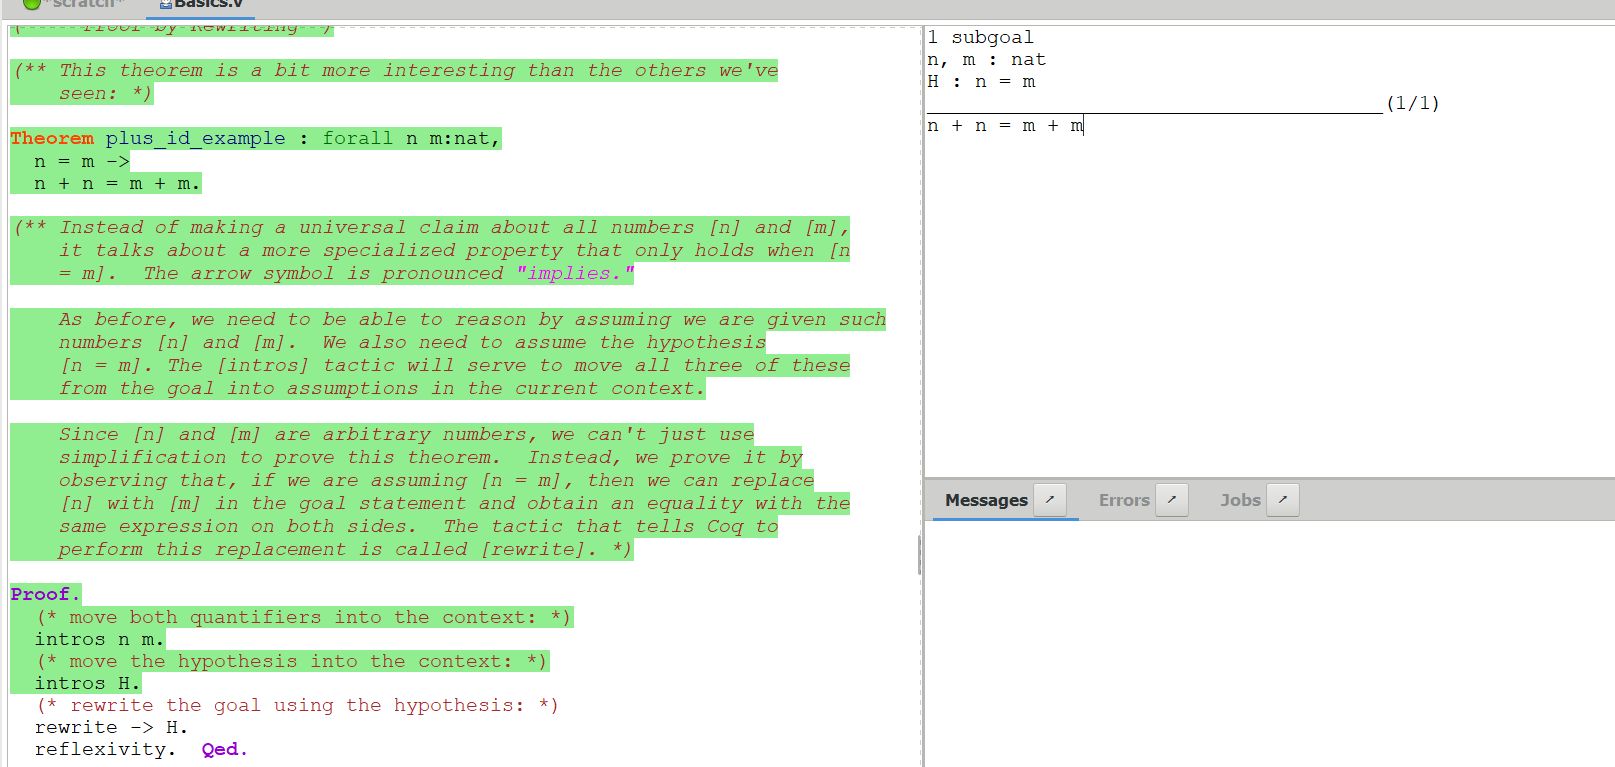
Task: Place cursor on 'reflexivity.' tactic
Action: coord(105,750)
